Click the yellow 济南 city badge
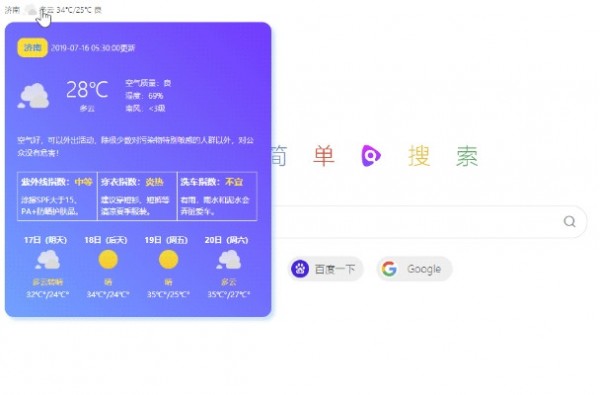This screenshot has width=600, height=395. coord(33,47)
